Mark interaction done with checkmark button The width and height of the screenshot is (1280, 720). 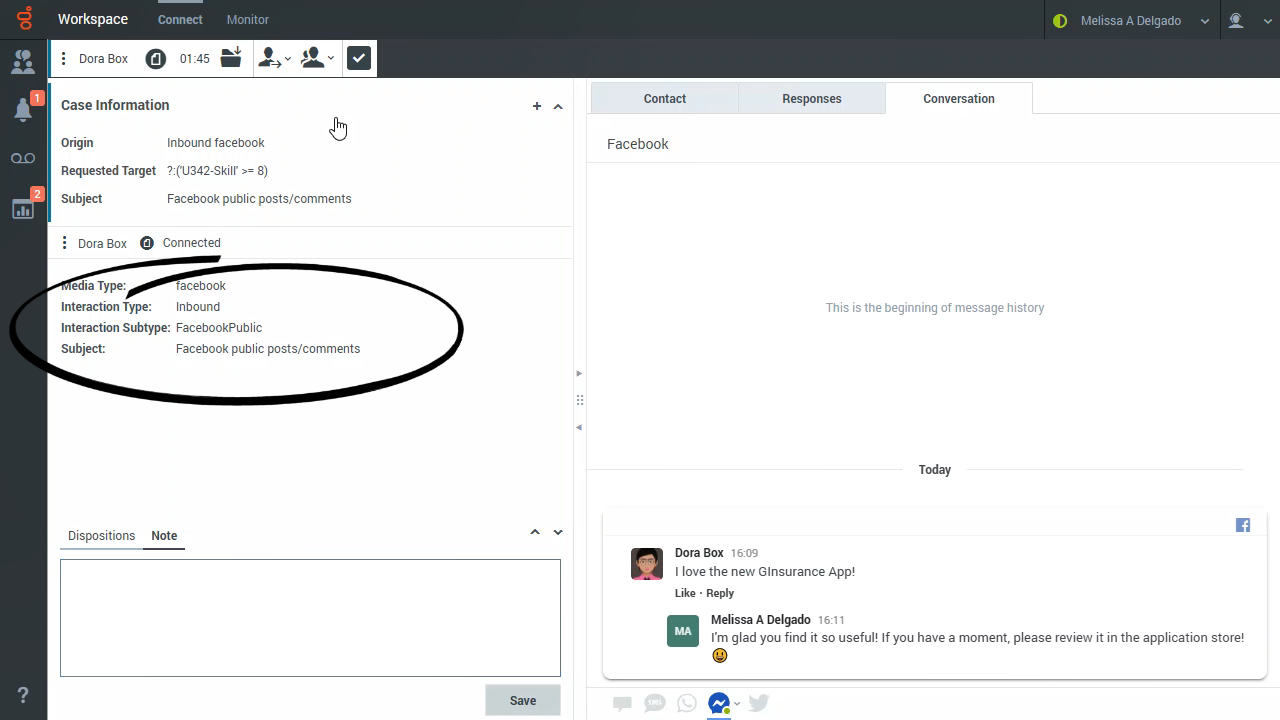359,58
